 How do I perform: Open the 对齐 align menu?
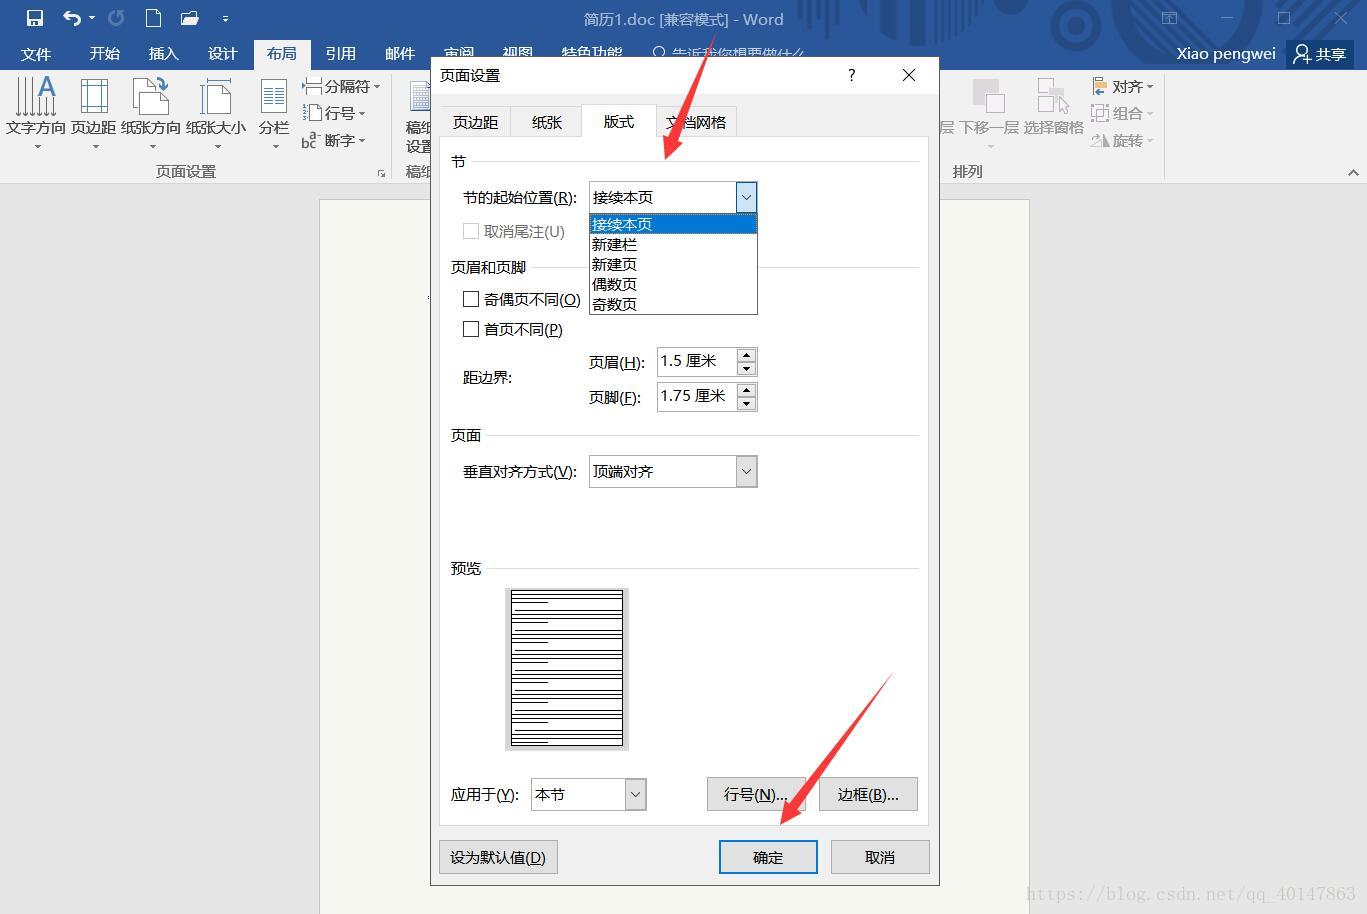pos(1123,87)
